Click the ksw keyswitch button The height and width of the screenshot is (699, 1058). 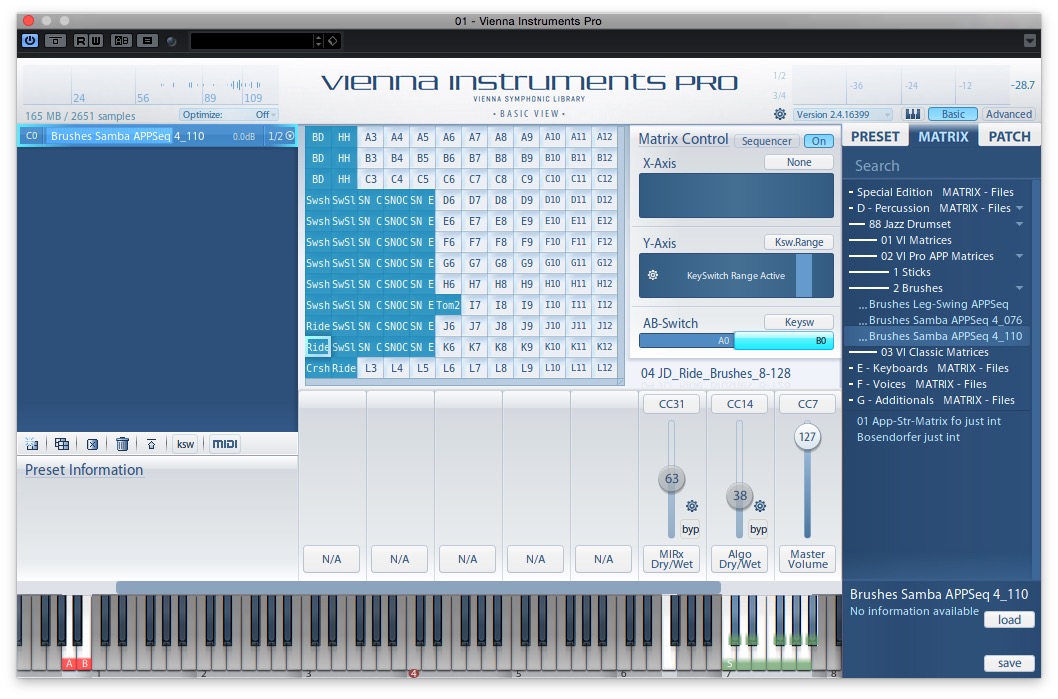pyautogui.click(x=185, y=444)
